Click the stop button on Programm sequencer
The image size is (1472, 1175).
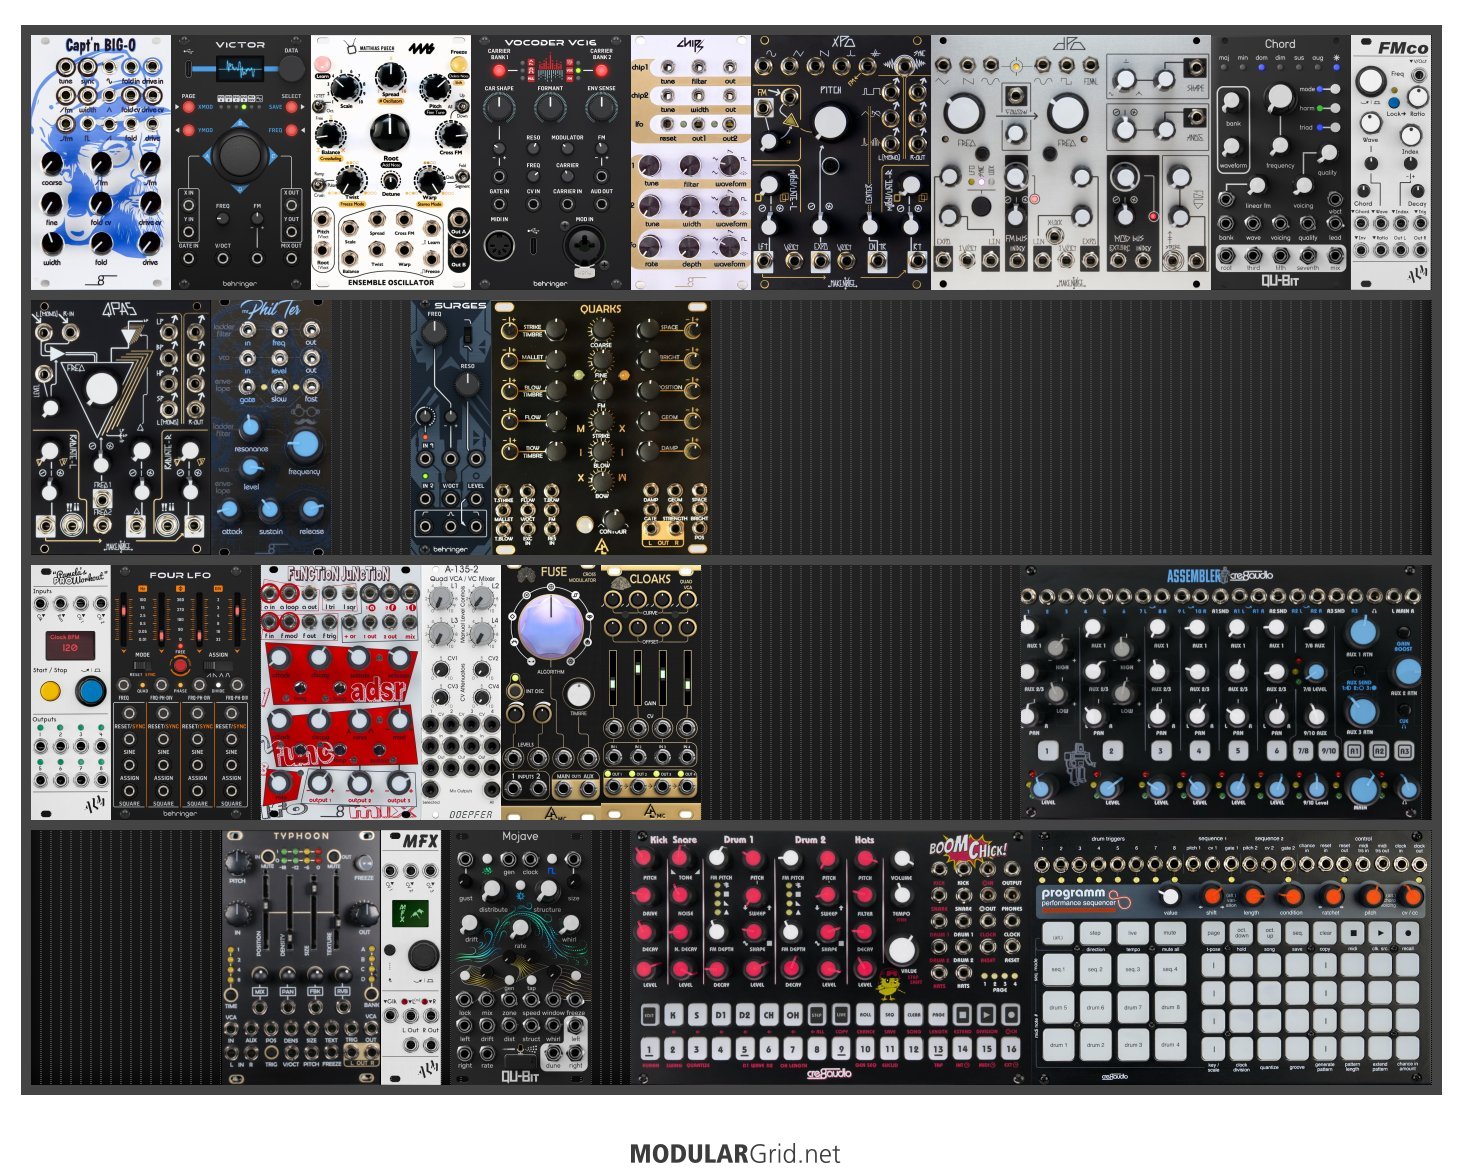click(x=1352, y=933)
